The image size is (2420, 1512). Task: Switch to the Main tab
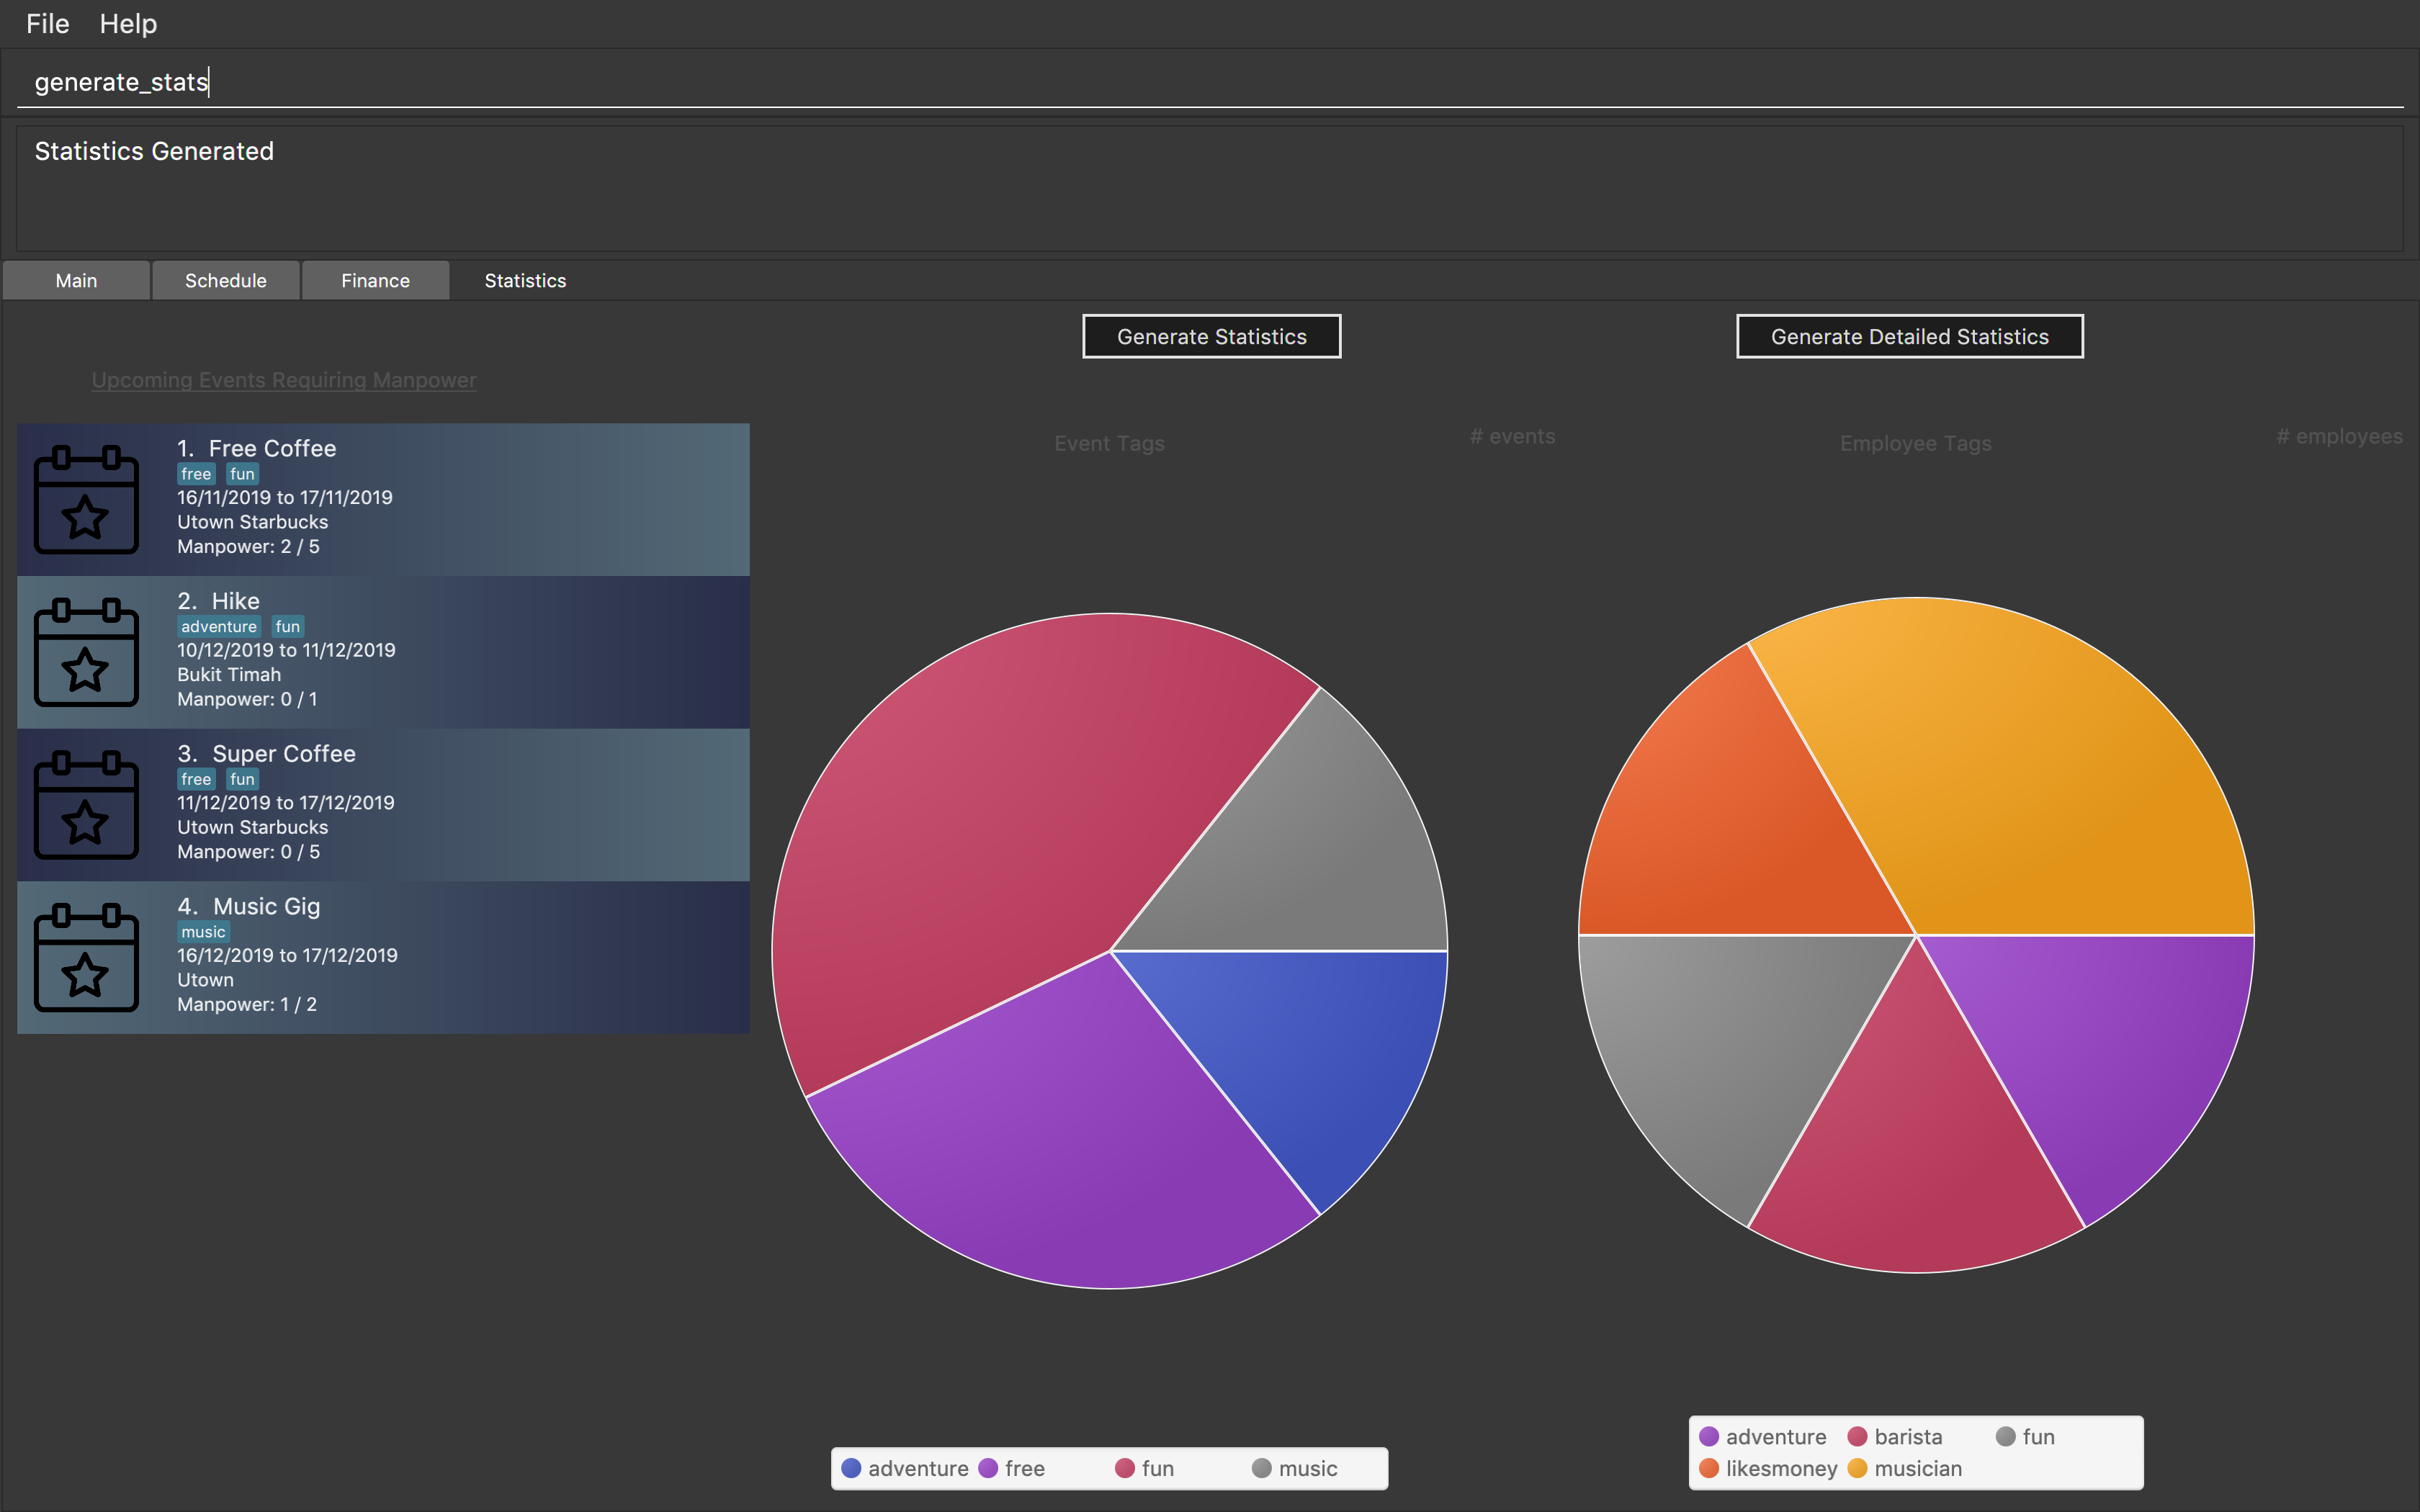pyautogui.click(x=76, y=280)
